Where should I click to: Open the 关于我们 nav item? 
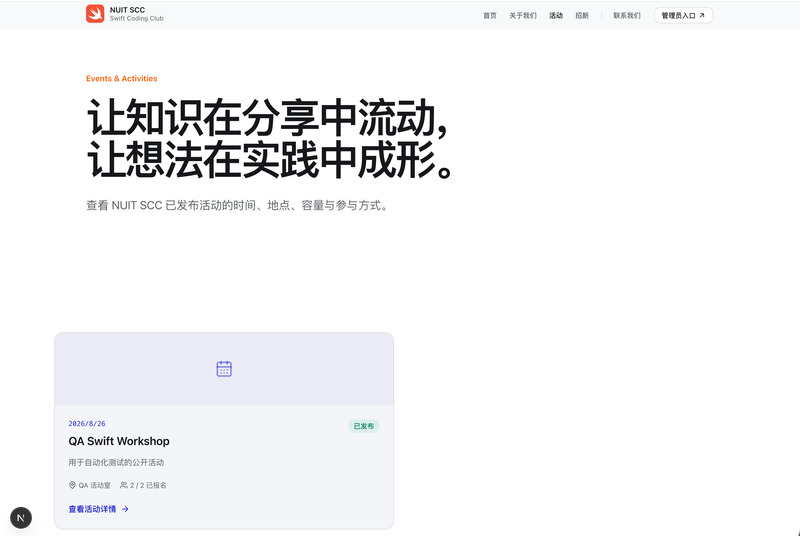coord(523,16)
